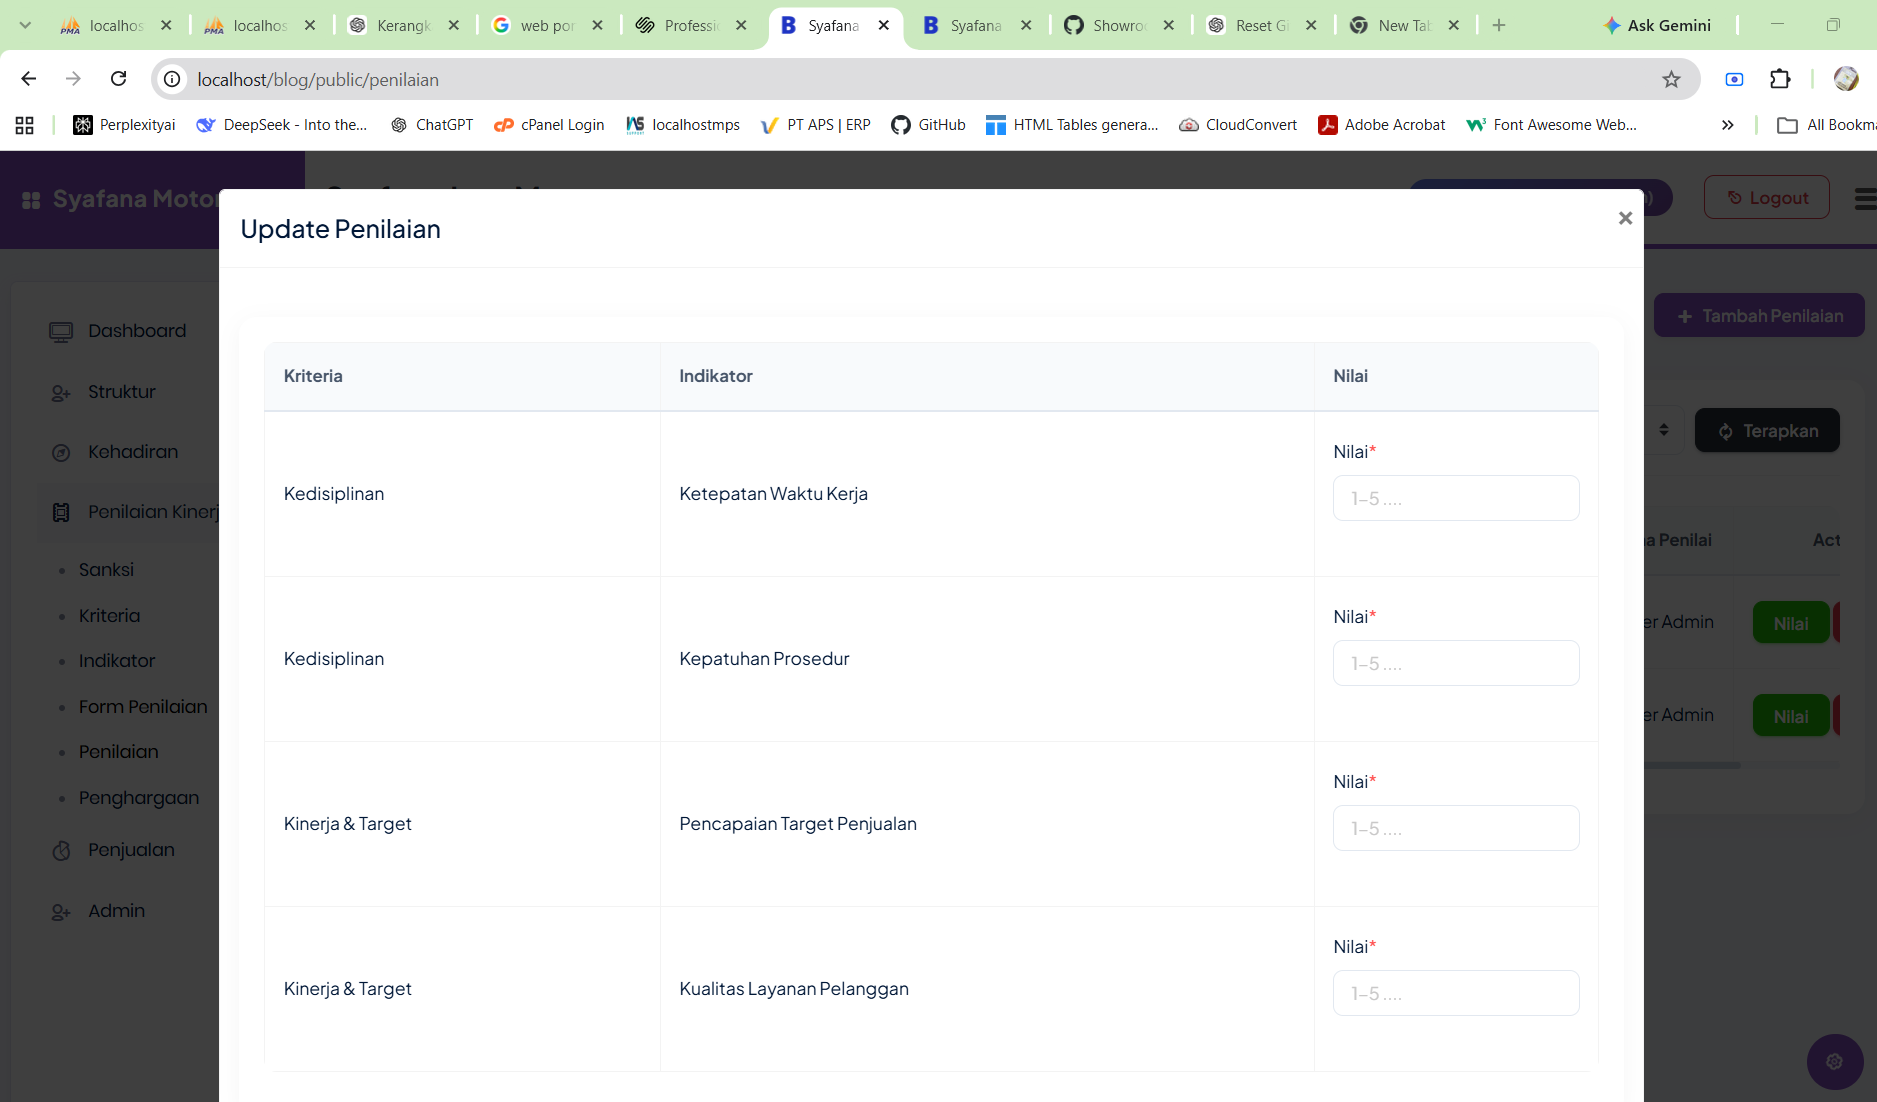Open the Extensions puzzle icon

pyautogui.click(x=1780, y=79)
